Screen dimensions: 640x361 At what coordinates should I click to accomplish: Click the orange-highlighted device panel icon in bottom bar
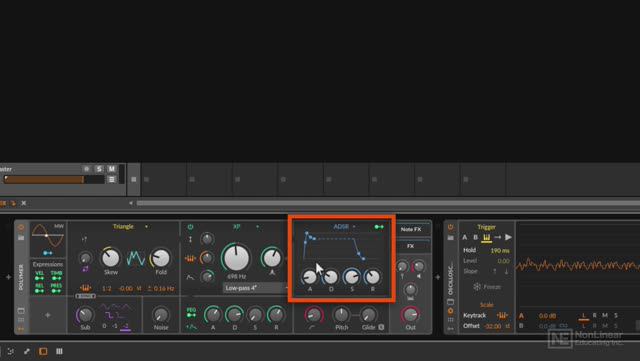[43, 351]
